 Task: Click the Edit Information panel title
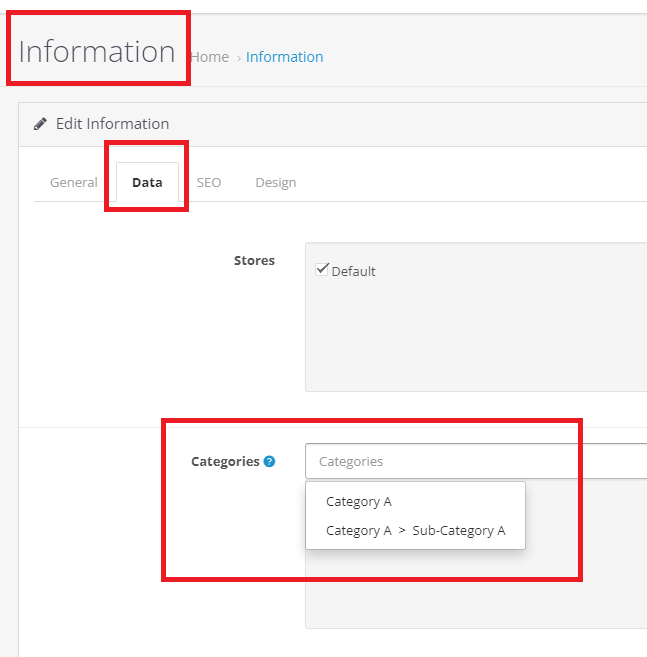[112, 124]
